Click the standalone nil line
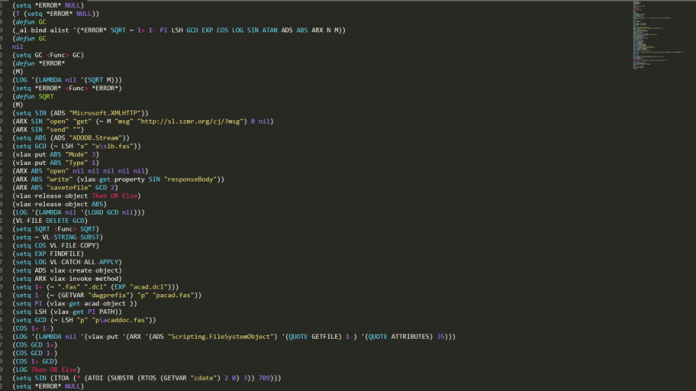696x391 pixels. [17, 47]
